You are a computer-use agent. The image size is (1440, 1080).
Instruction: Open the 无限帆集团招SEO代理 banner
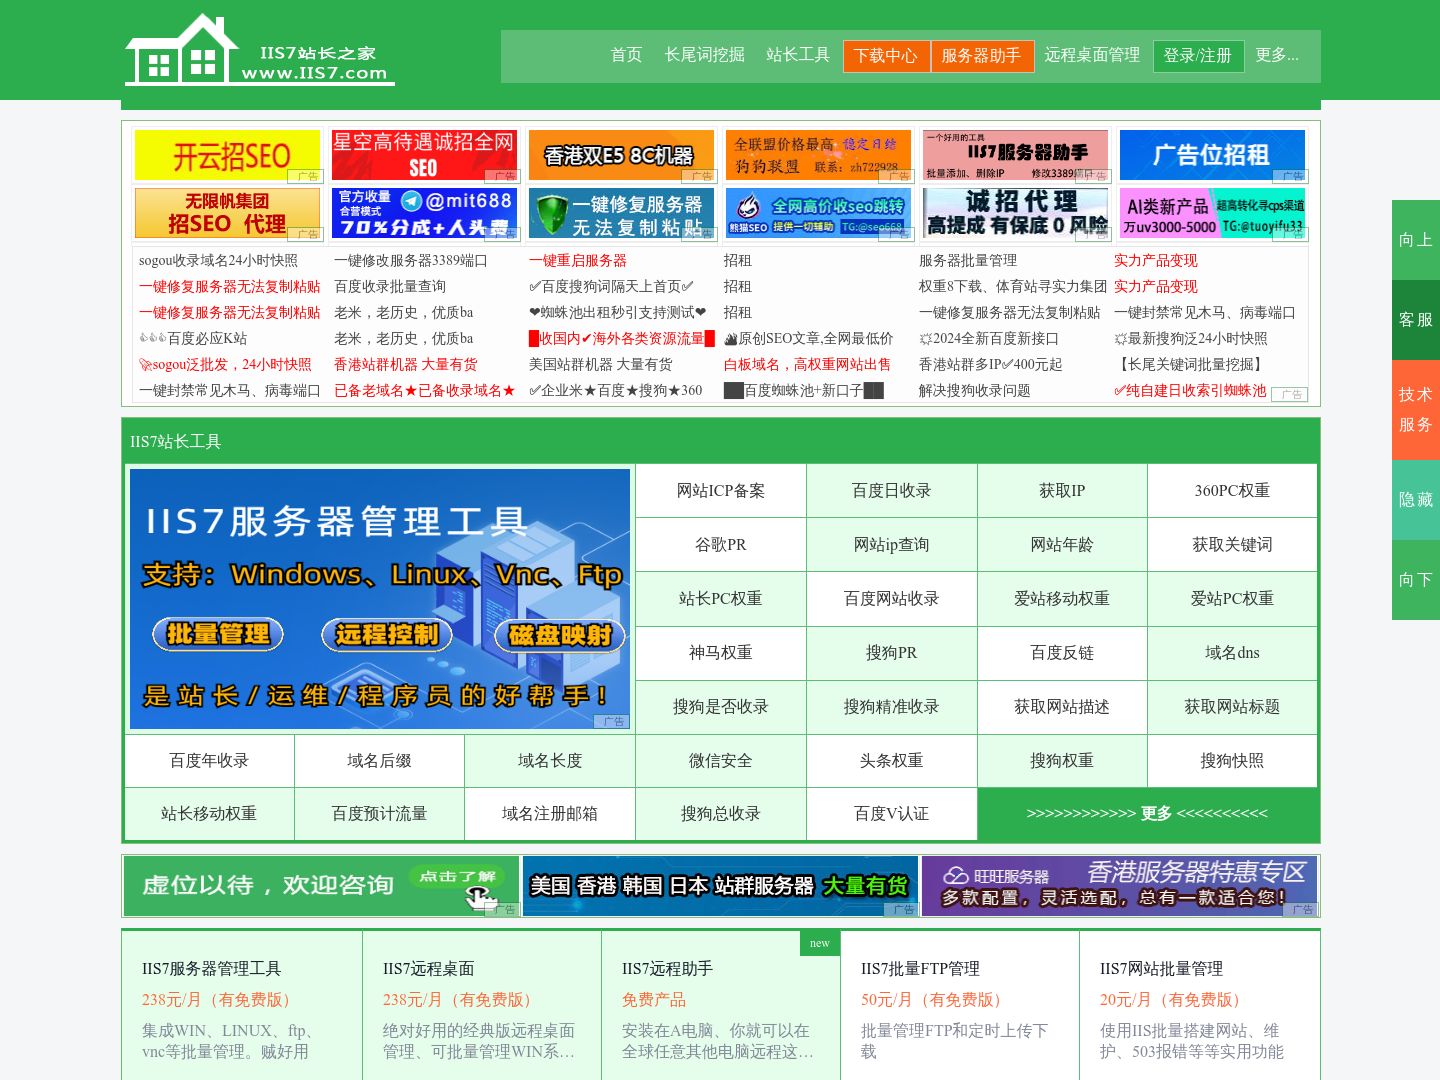click(228, 214)
